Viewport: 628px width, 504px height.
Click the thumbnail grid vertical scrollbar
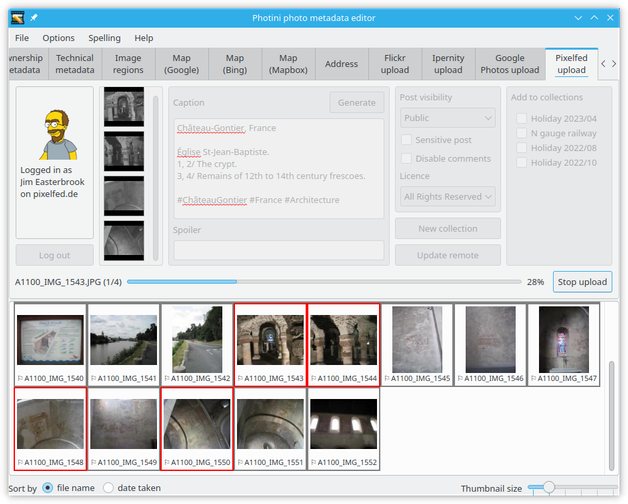(611, 416)
